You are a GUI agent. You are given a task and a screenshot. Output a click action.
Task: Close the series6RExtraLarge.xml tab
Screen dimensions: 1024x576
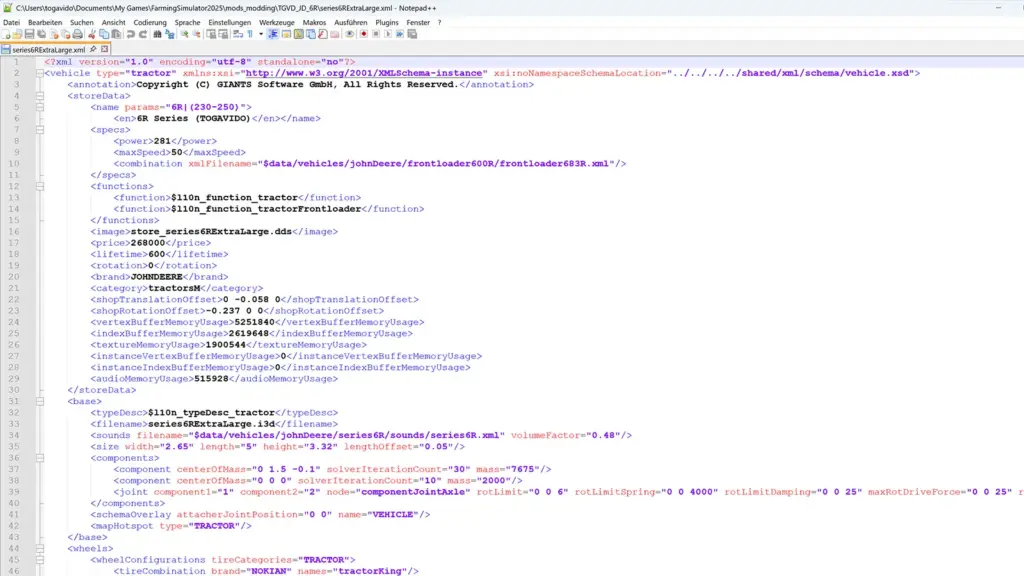104,48
